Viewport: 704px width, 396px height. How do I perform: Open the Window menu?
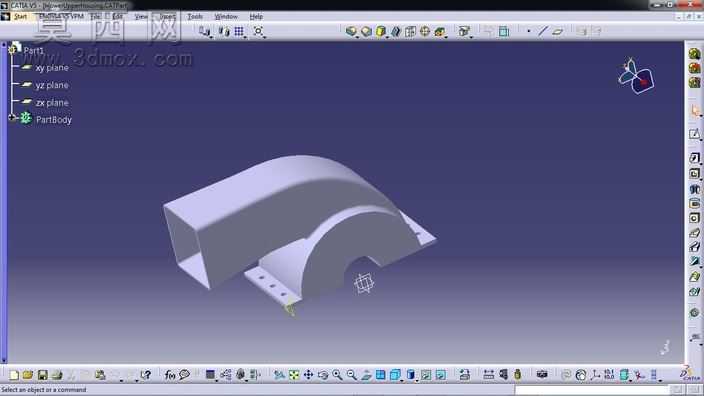[226, 17]
